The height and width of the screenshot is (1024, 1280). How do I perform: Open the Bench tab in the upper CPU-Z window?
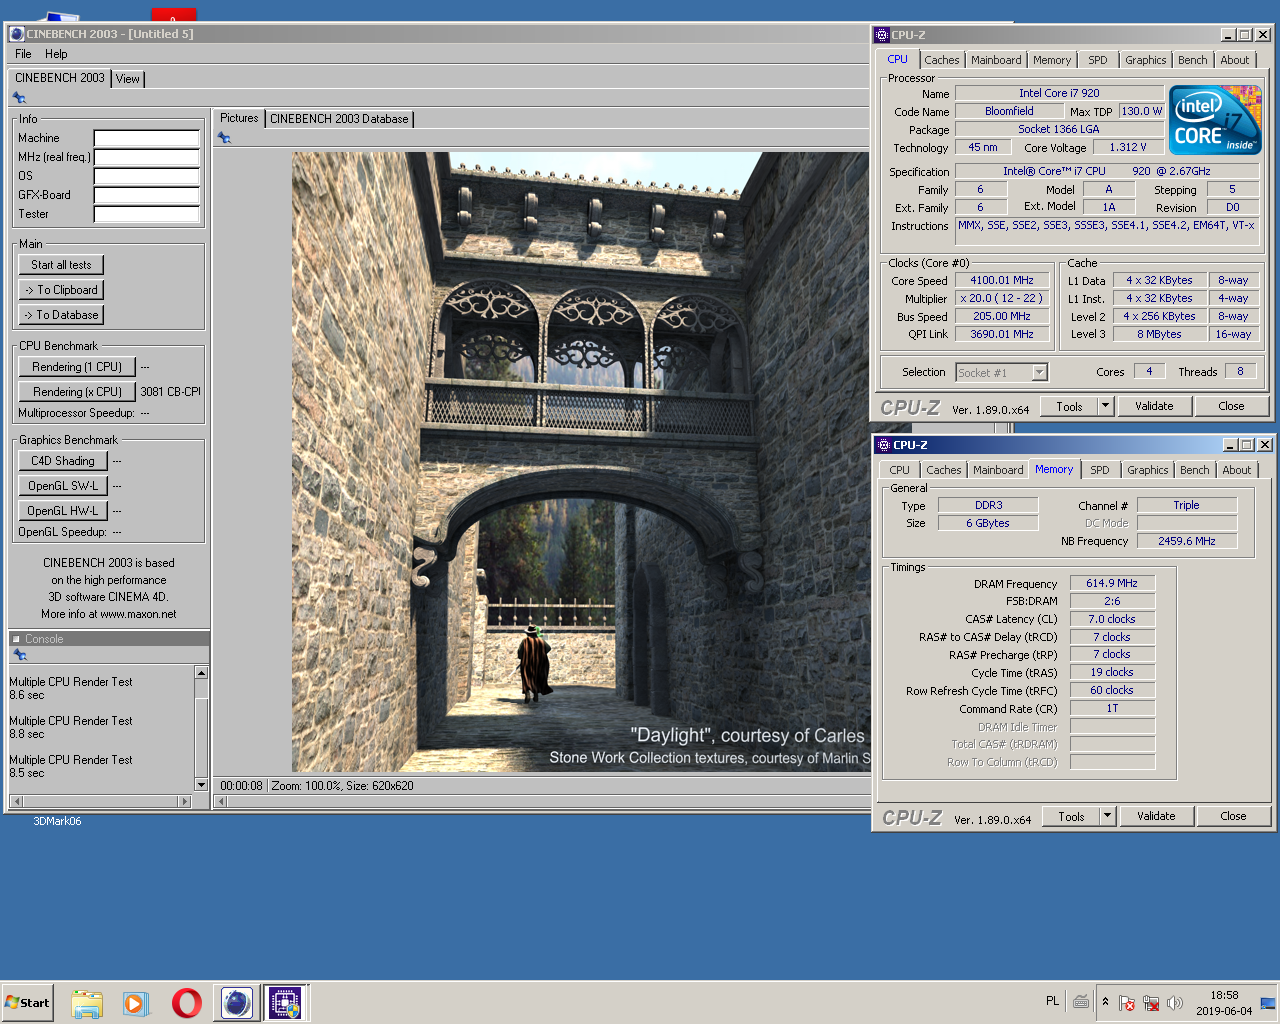click(1192, 60)
